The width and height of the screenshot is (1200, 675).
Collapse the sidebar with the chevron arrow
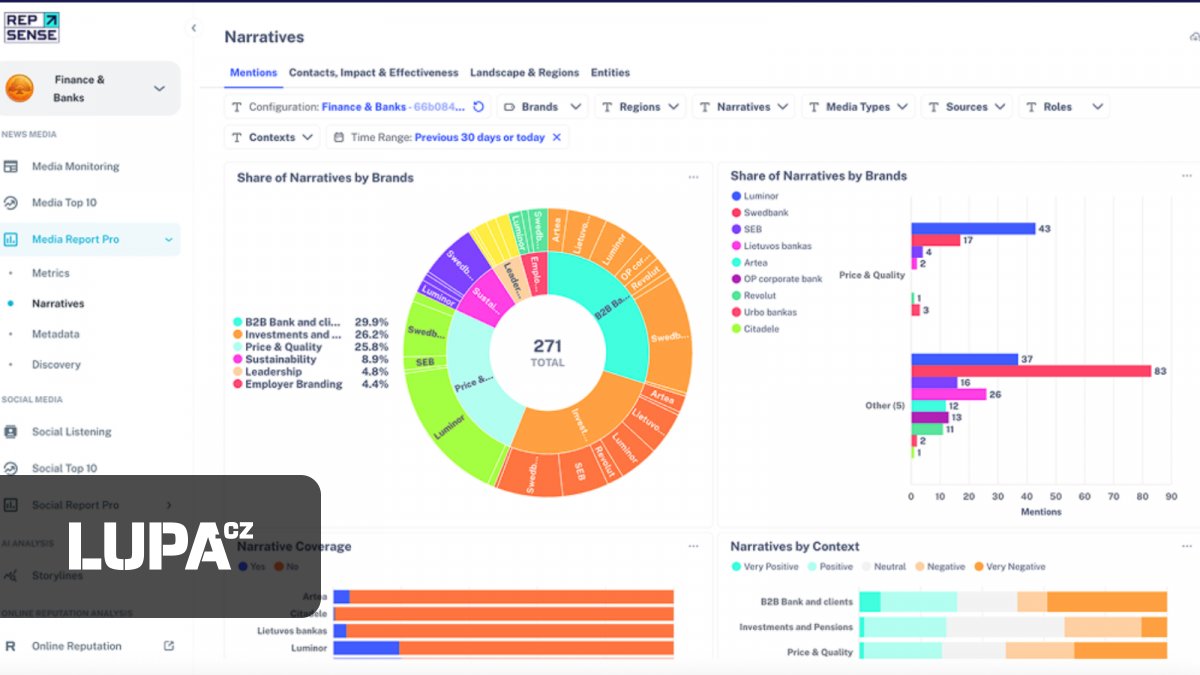click(x=193, y=28)
